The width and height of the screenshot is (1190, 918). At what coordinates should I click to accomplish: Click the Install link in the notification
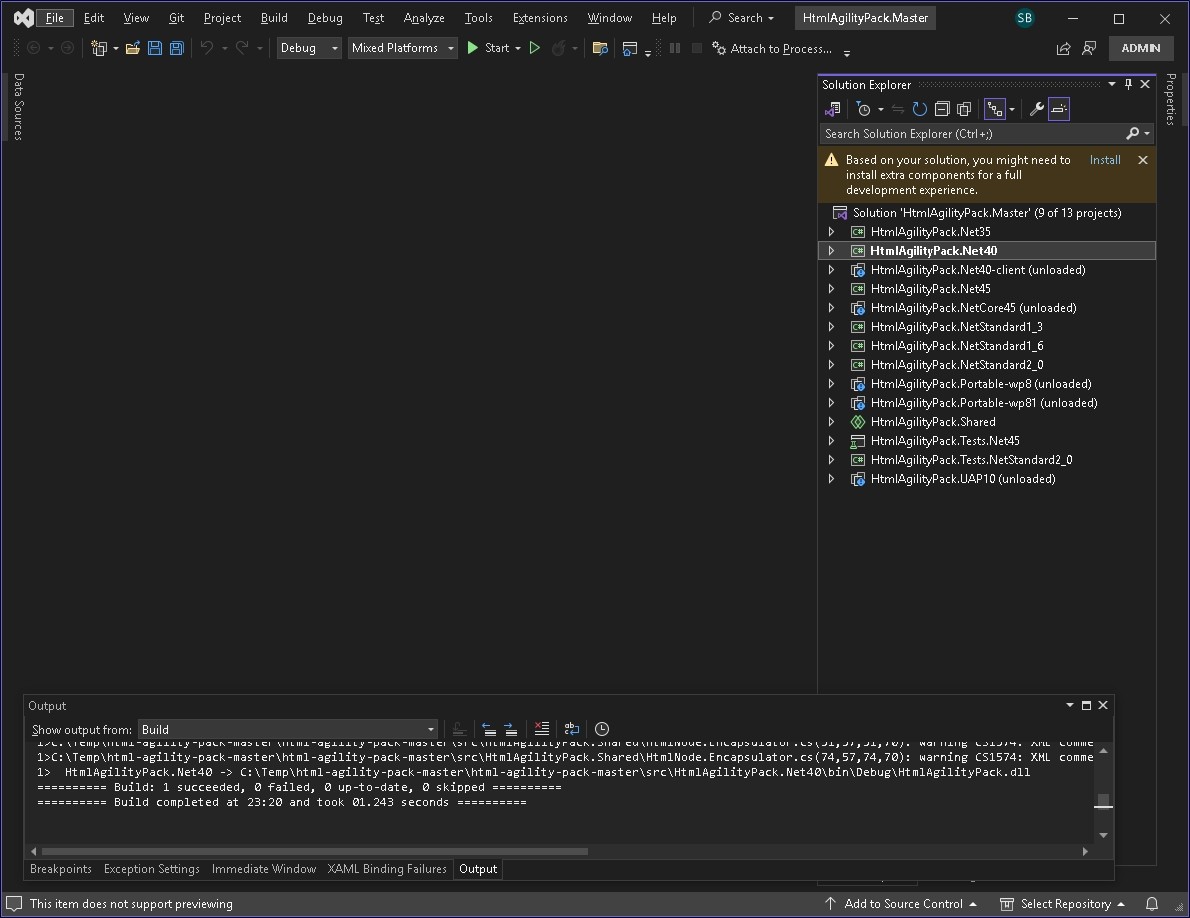click(x=1105, y=160)
